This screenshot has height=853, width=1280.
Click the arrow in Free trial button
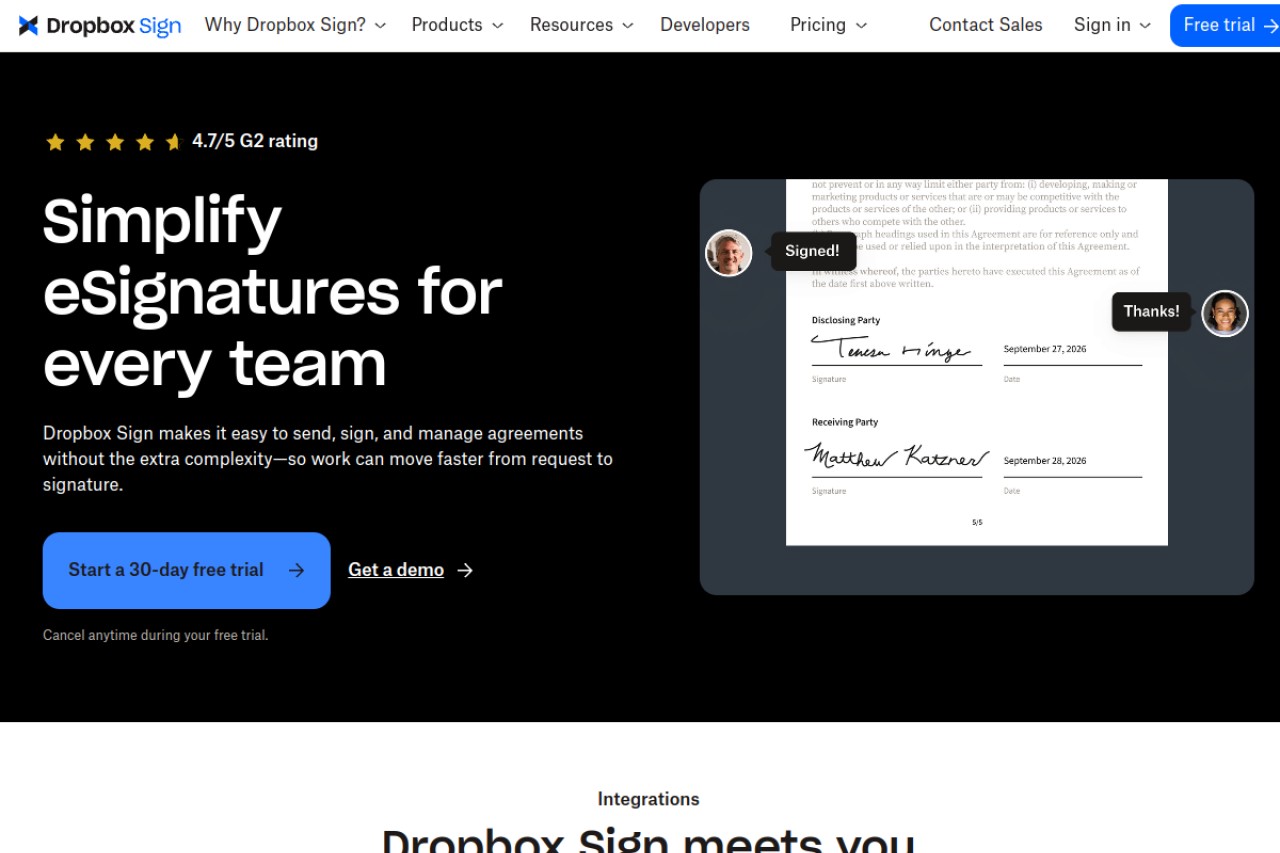(x=1271, y=25)
